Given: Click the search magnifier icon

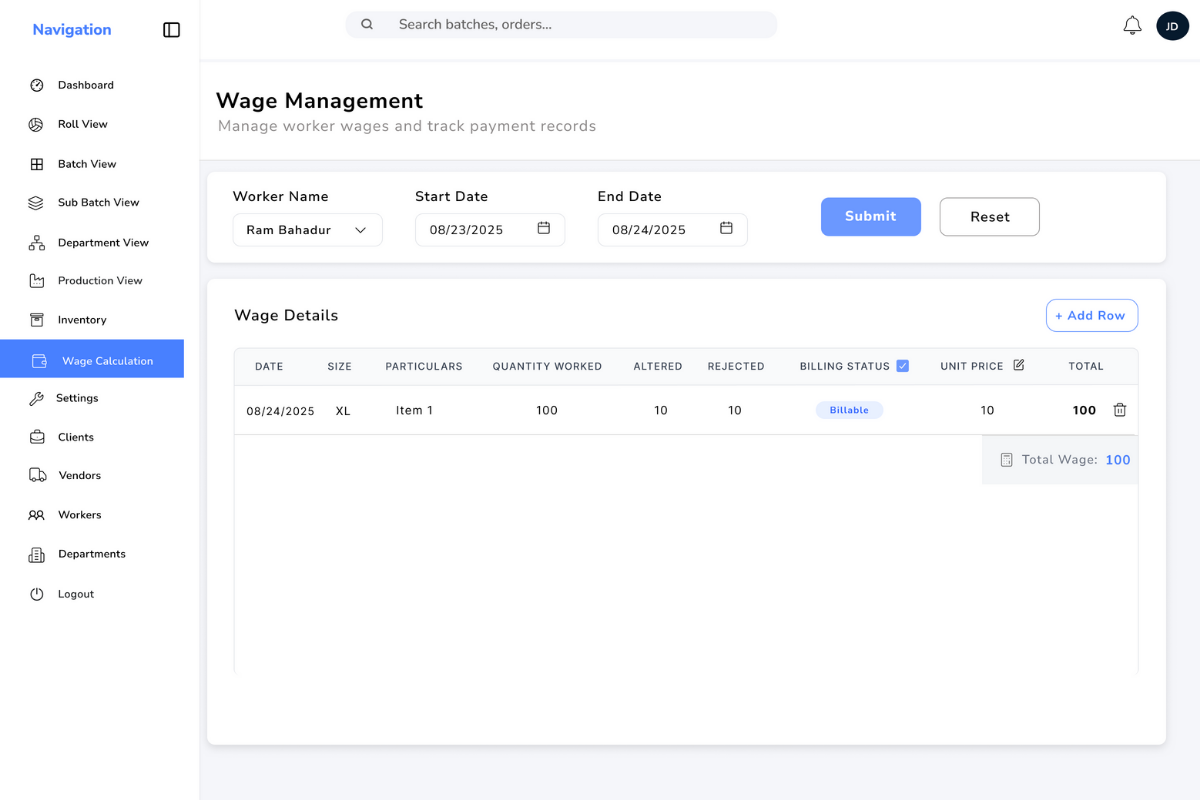Looking at the screenshot, I should (367, 24).
